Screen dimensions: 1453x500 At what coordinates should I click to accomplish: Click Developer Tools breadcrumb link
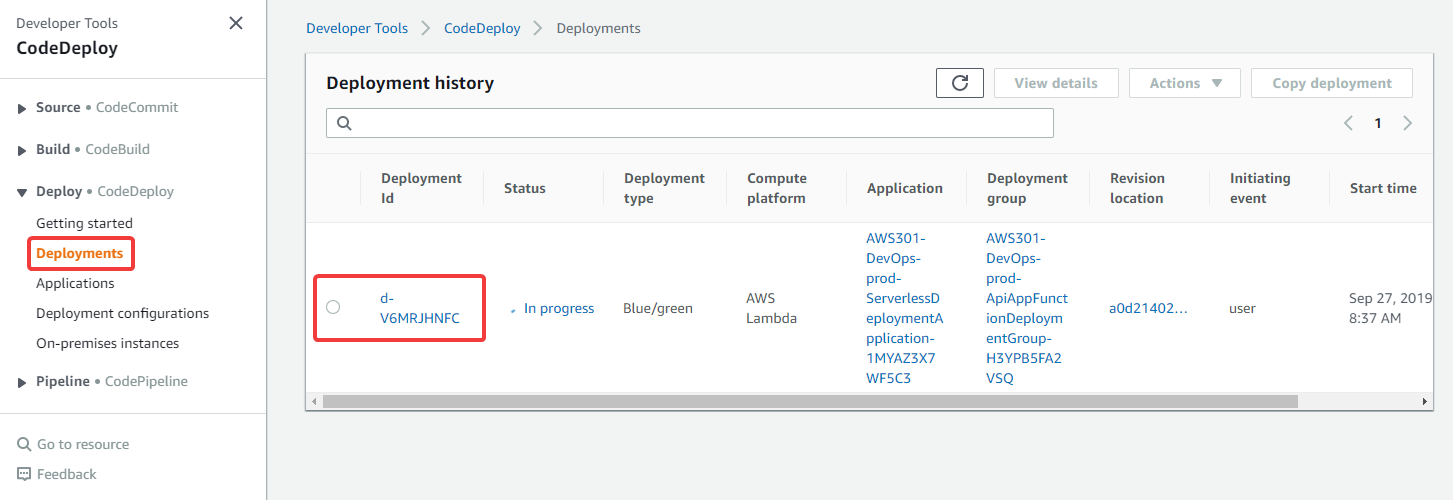[357, 28]
